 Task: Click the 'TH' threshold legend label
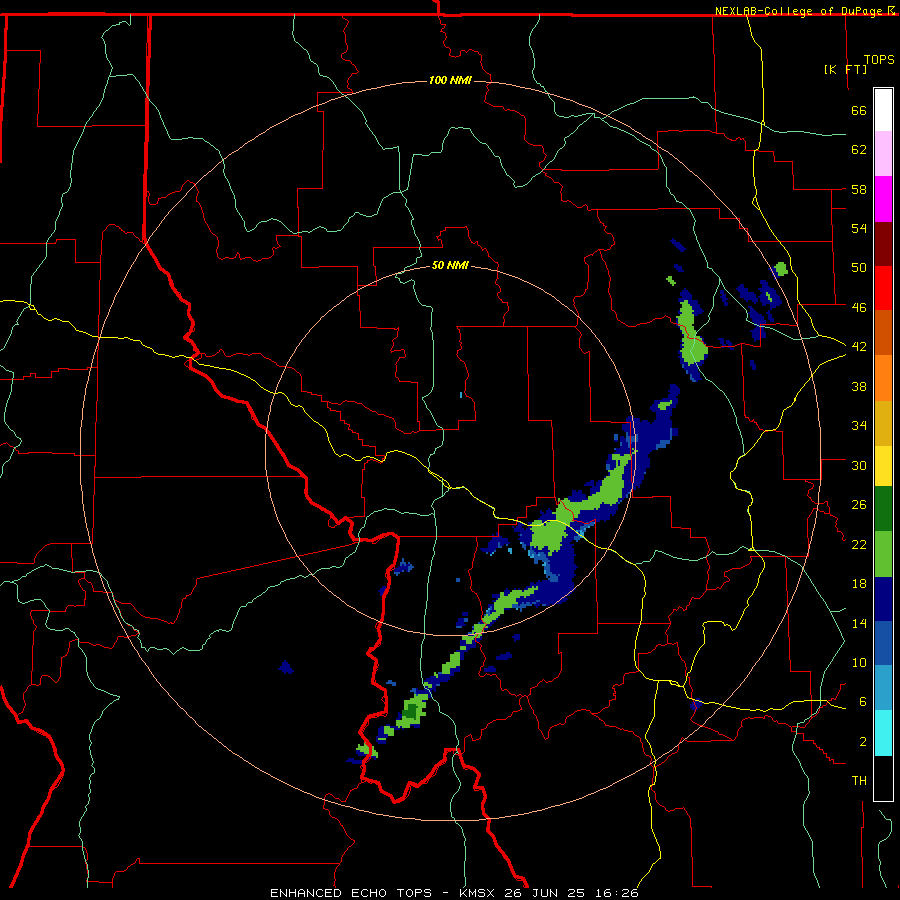point(859,781)
